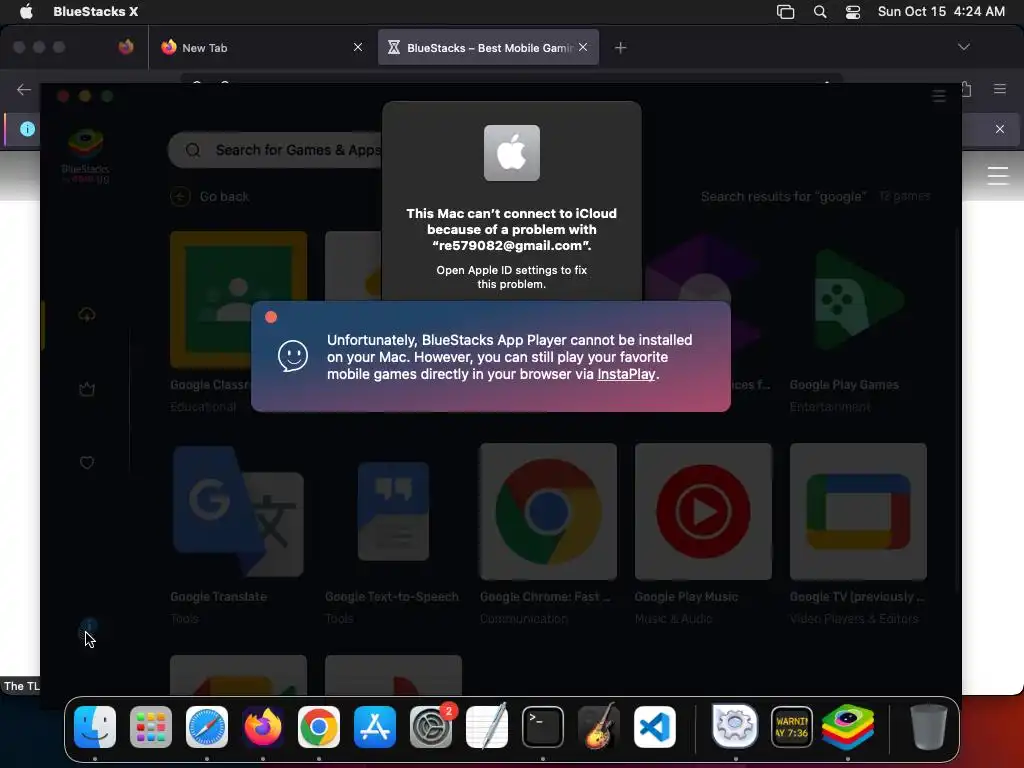Viewport: 1024px width, 768px height.
Task: Close the BlueStacks install warning banner
Action: (x=271, y=317)
